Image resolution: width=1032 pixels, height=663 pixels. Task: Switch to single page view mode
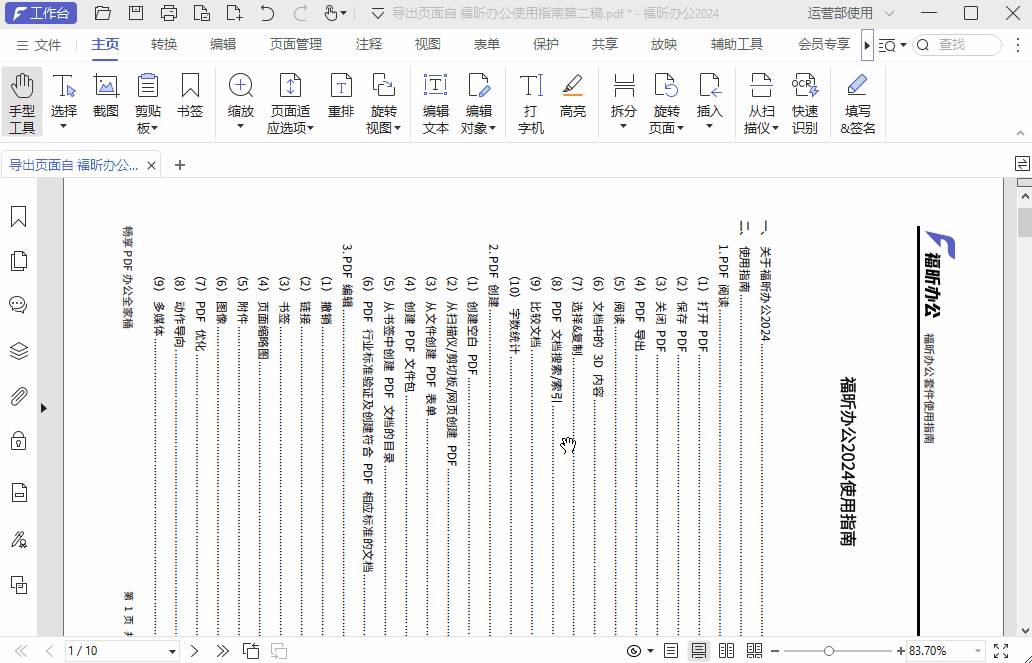coord(672,651)
